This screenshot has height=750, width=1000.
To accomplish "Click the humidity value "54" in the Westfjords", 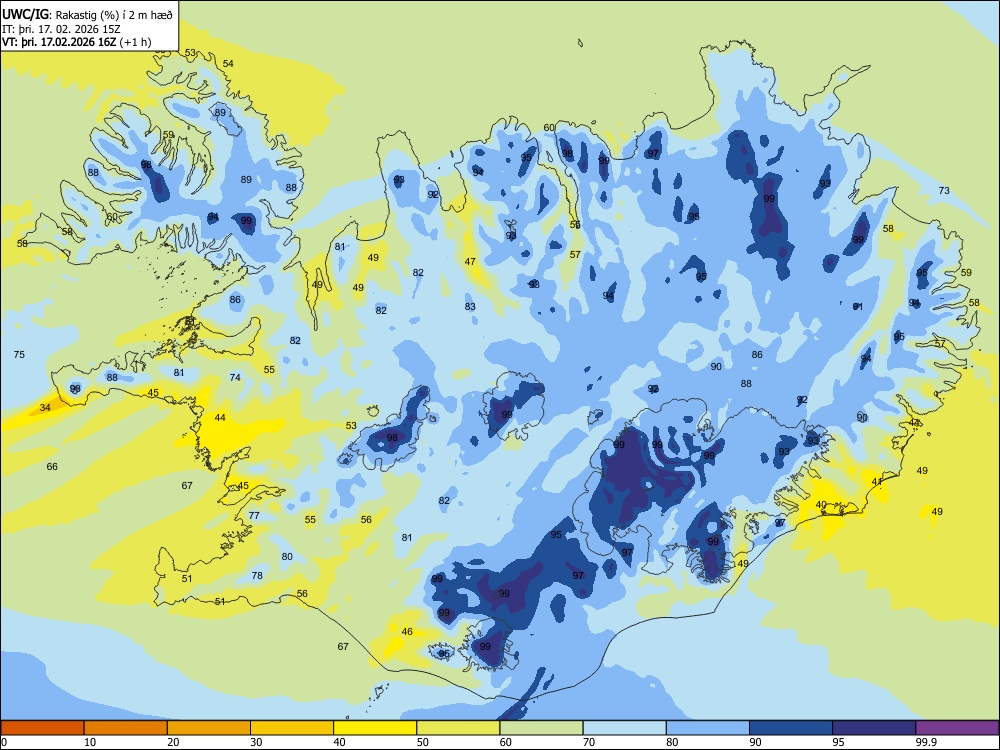I will [228, 63].
